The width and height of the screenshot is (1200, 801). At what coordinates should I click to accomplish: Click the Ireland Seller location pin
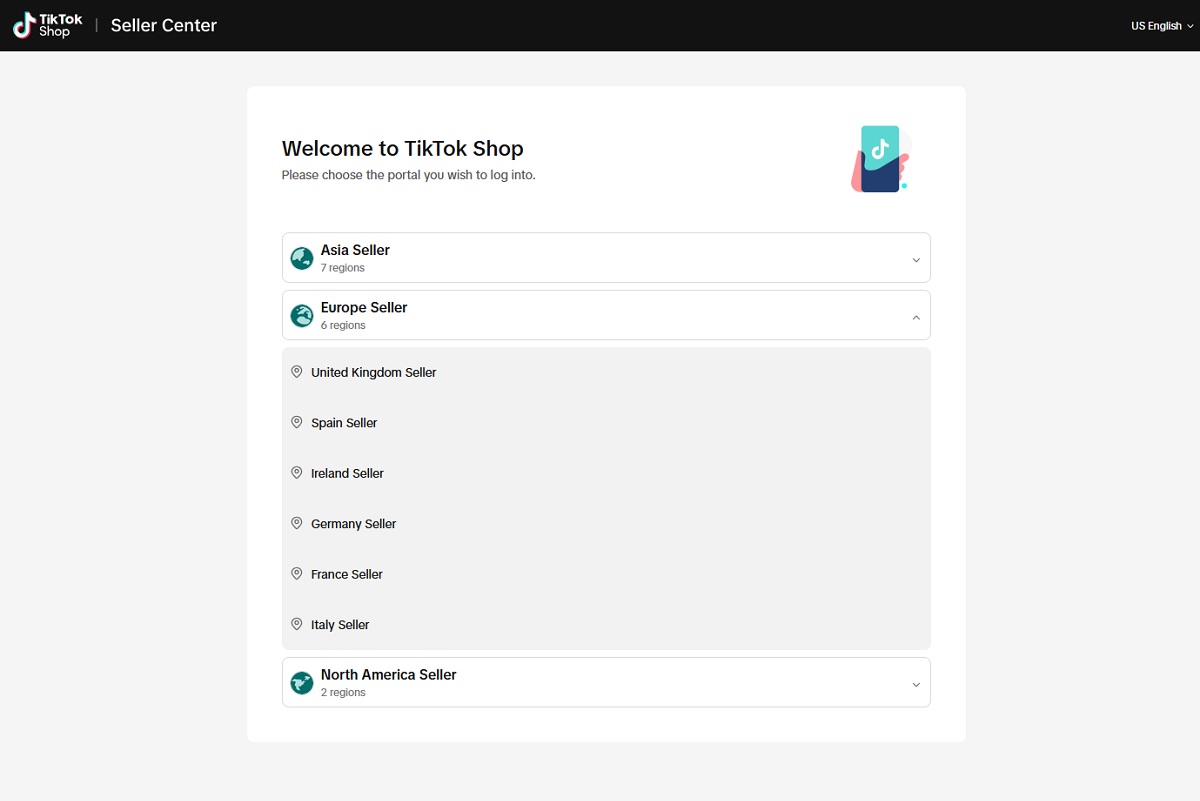[296, 473]
